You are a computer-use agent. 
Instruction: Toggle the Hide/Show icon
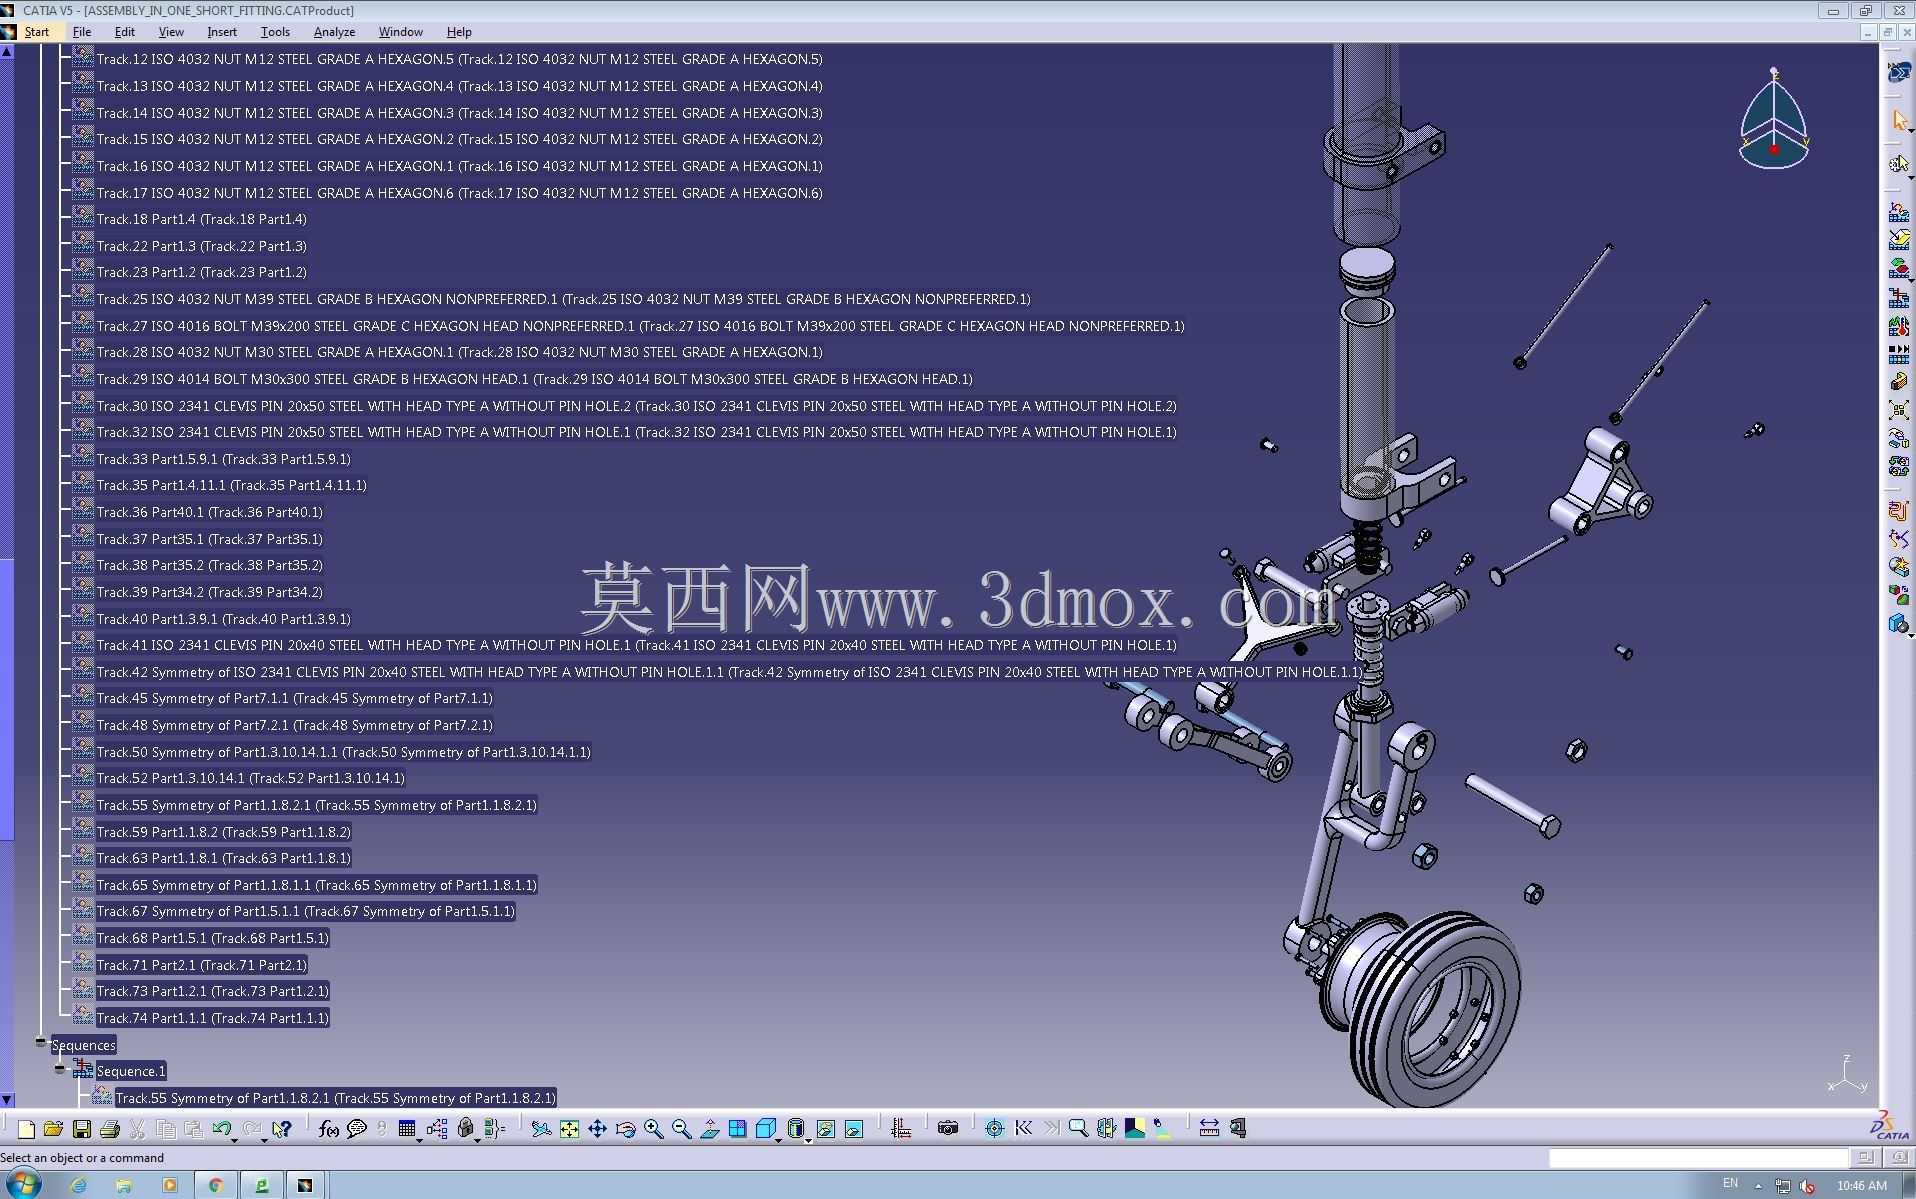pos(826,1129)
